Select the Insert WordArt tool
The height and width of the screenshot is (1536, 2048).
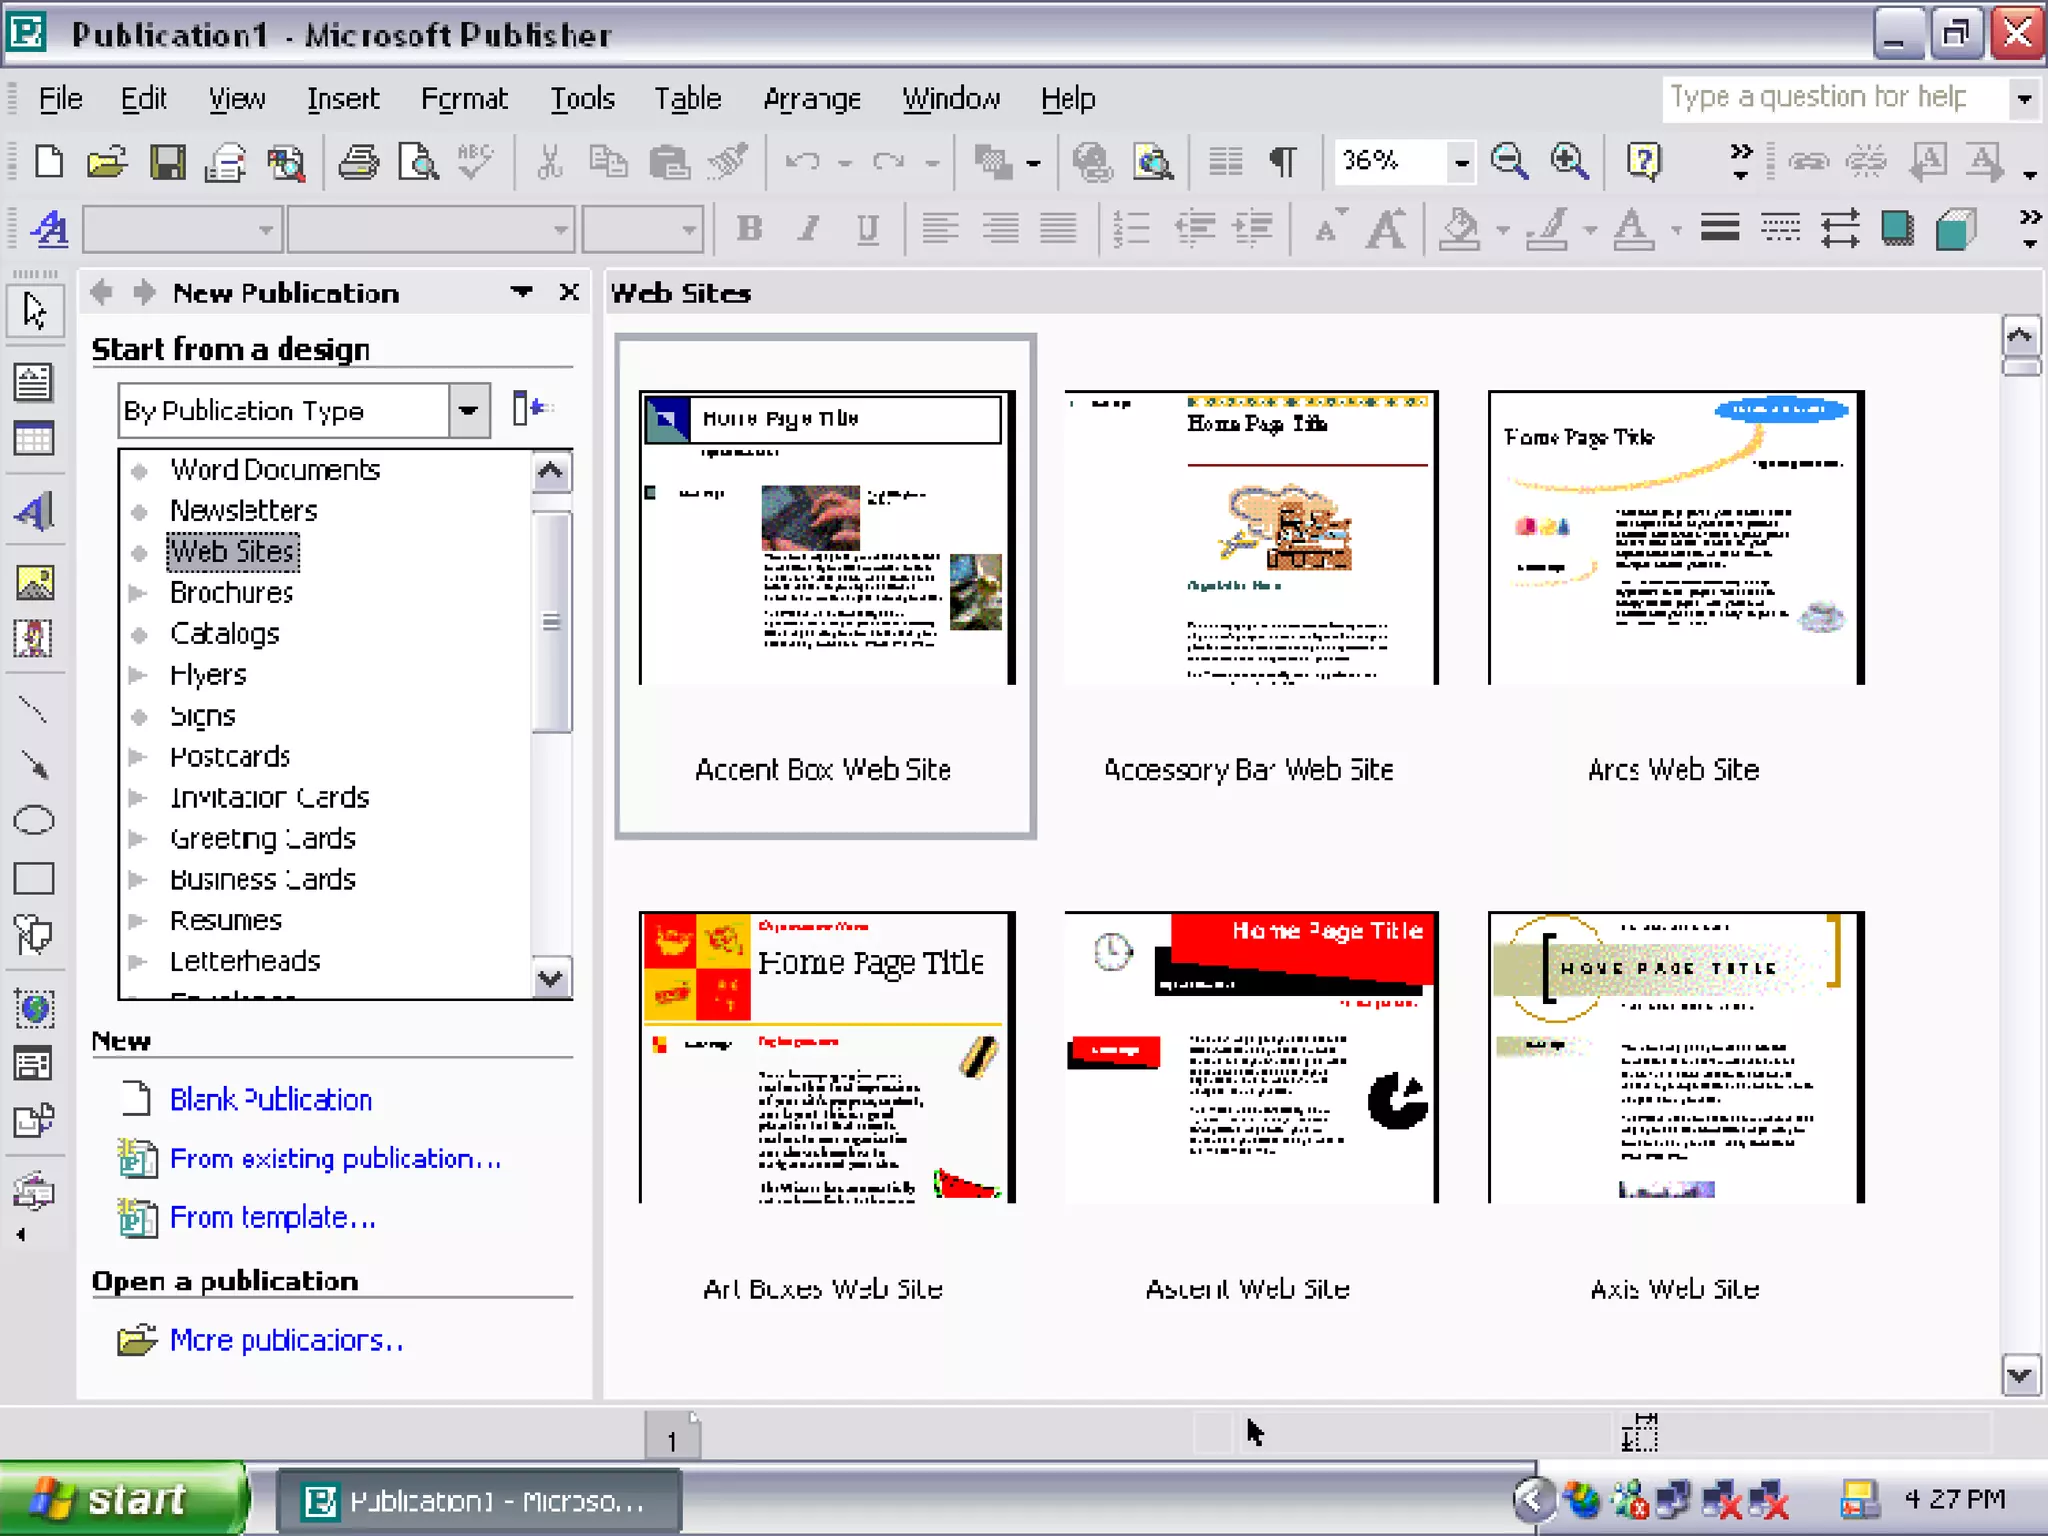[x=34, y=512]
